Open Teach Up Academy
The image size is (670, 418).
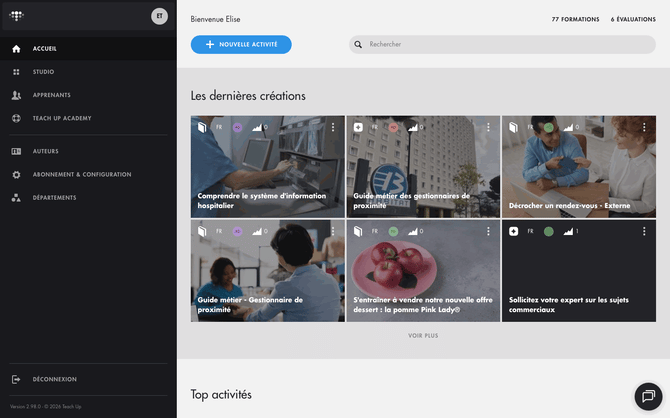(88, 118)
